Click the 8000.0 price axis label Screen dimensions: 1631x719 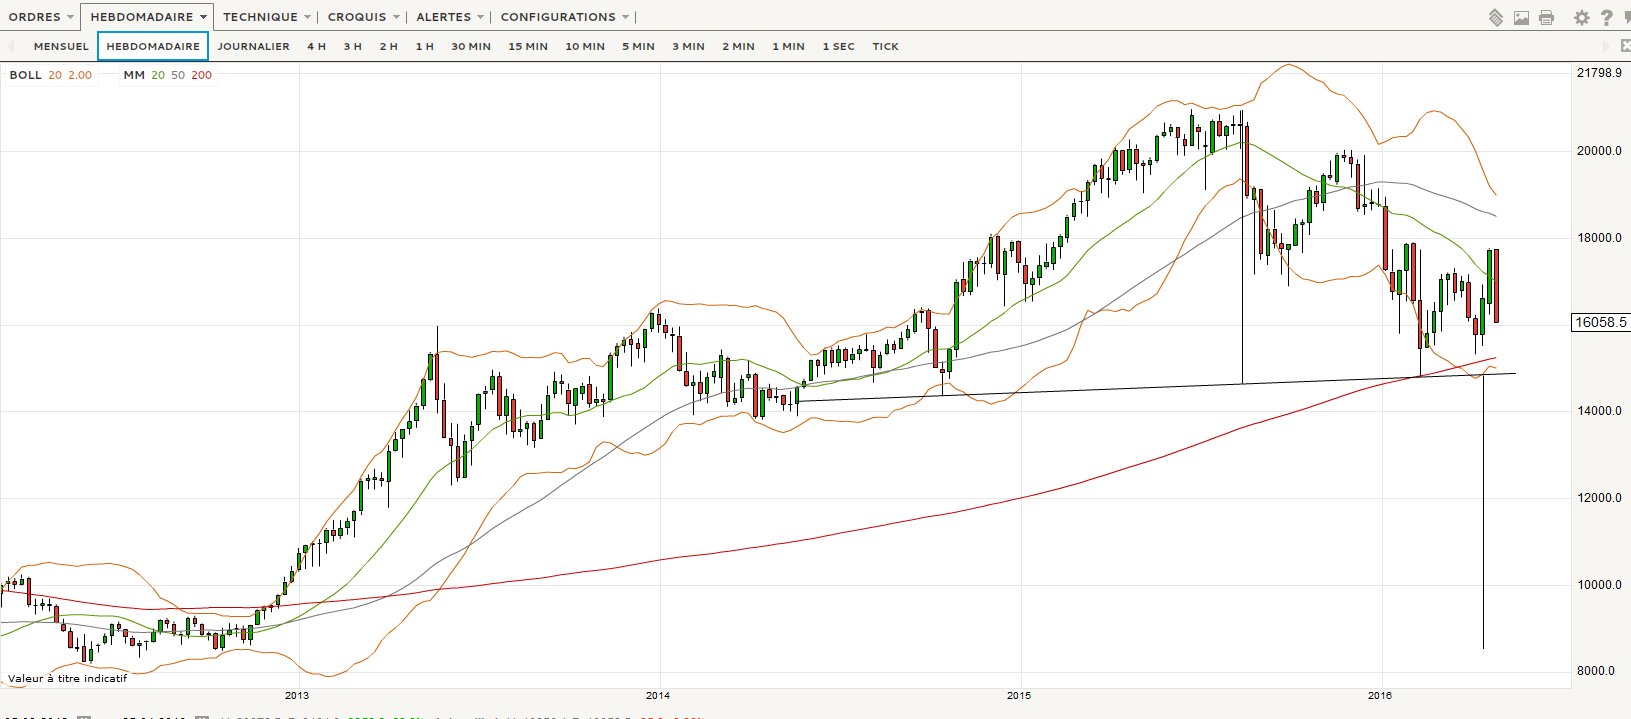click(x=1601, y=671)
